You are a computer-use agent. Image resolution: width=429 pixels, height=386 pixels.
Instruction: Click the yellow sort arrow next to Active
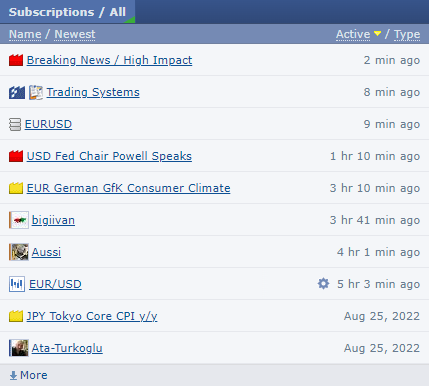pyautogui.click(x=377, y=34)
